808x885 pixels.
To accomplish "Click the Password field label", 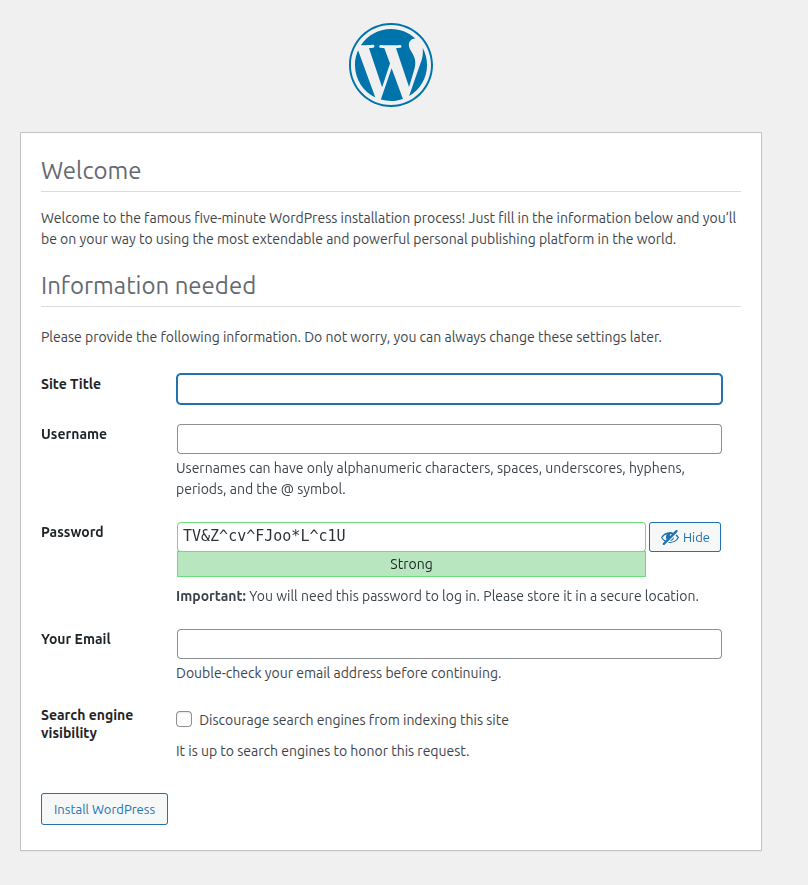I will point(72,532).
